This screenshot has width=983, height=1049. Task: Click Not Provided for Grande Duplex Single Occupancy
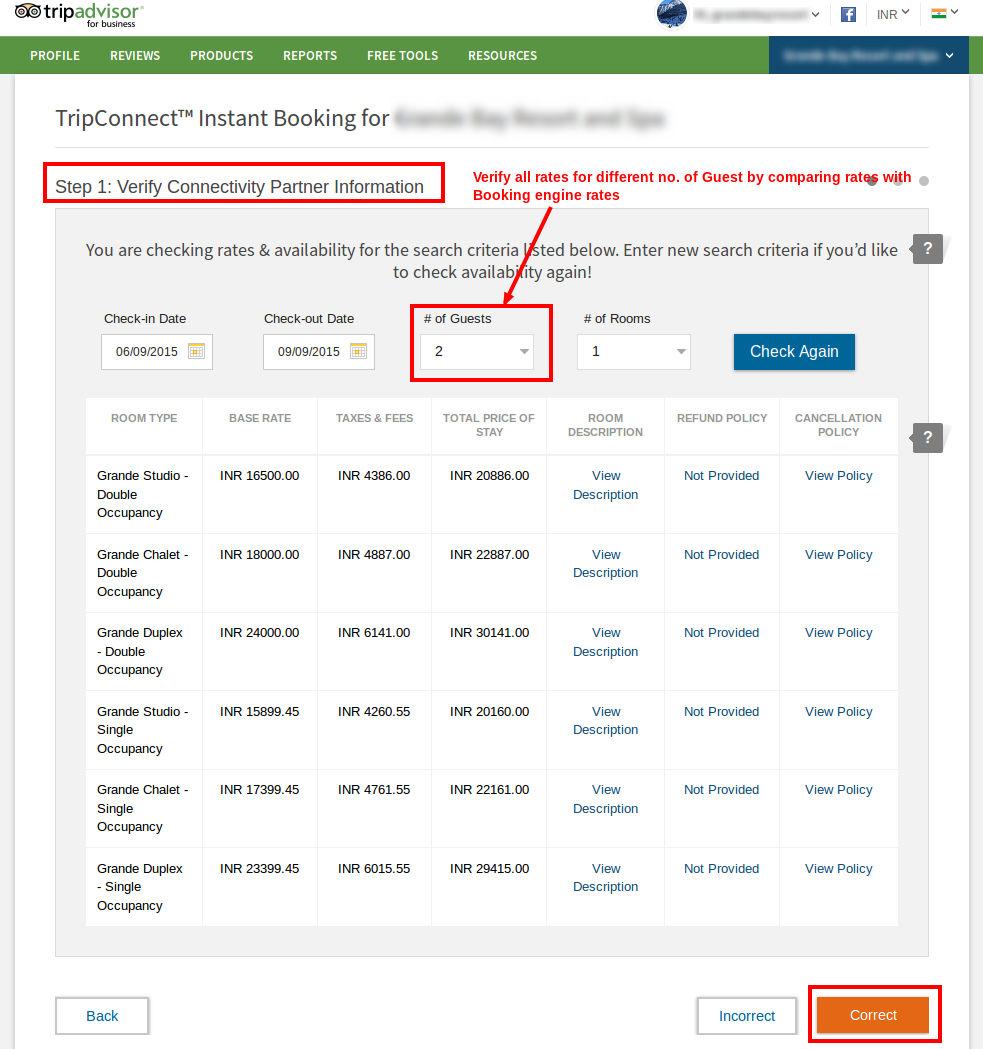(721, 868)
